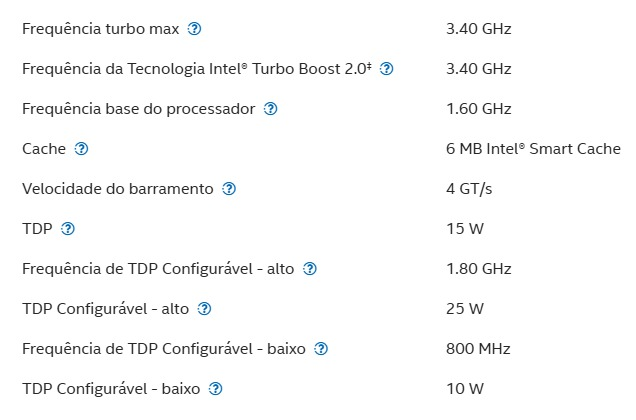Image resolution: width=636 pixels, height=420 pixels.
Task: Click help icon beside TDP Configurável - baixo
Action: 215,389
